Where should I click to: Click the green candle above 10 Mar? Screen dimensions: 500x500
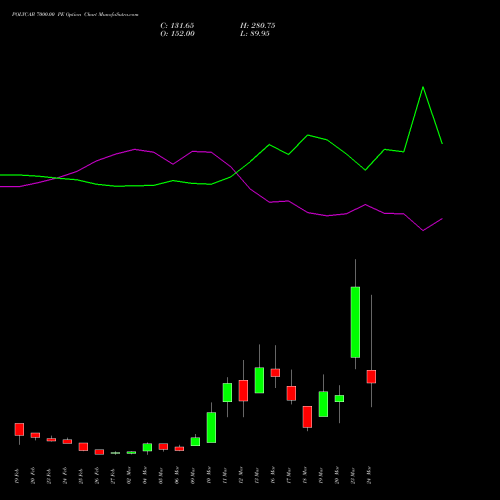click(x=211, y=427)
